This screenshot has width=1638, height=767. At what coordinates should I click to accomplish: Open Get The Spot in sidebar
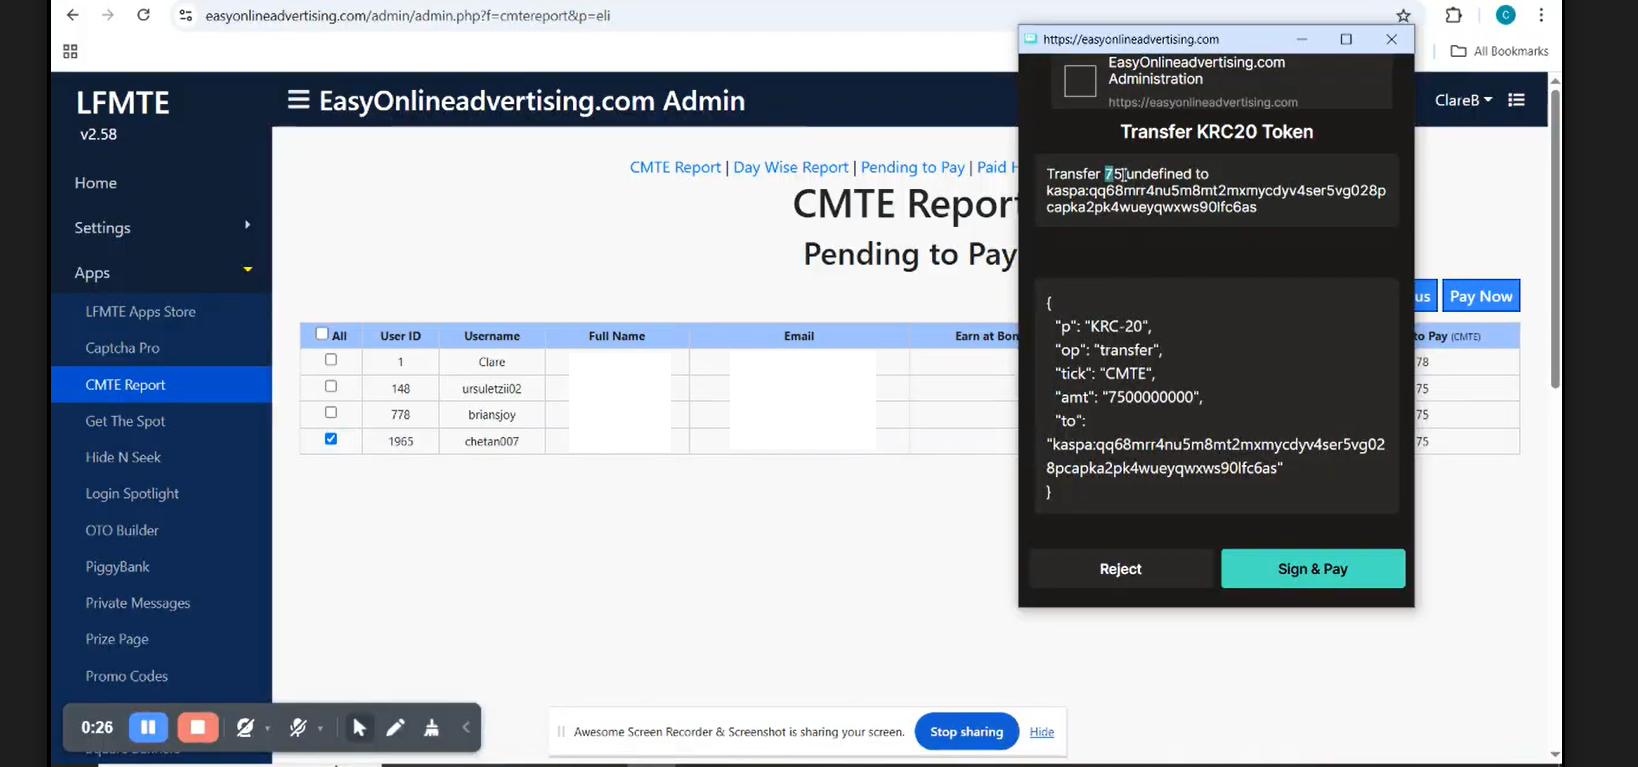(x=125, y=421)
